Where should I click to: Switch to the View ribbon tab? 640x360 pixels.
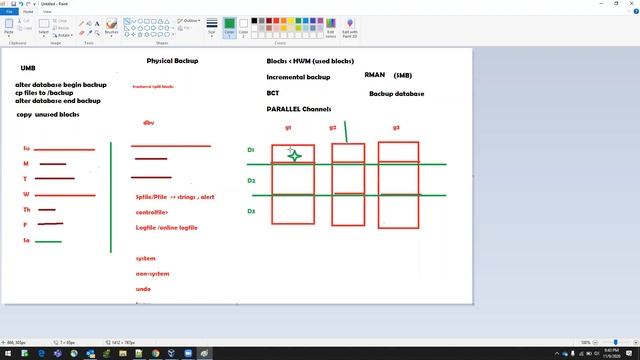(47, 11)
